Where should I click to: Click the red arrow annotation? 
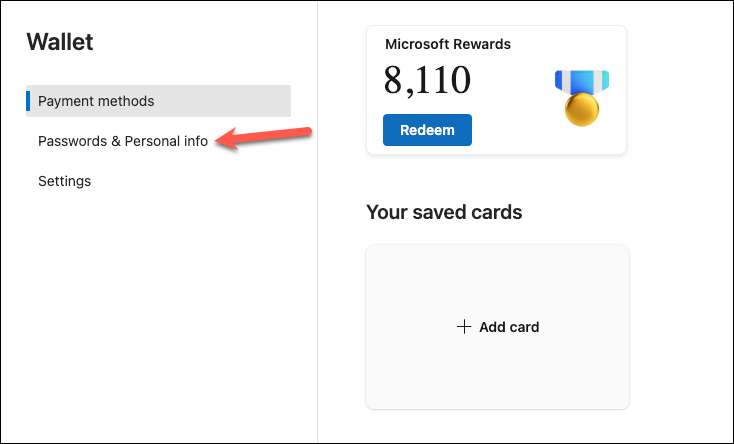(x=266, y=138)
